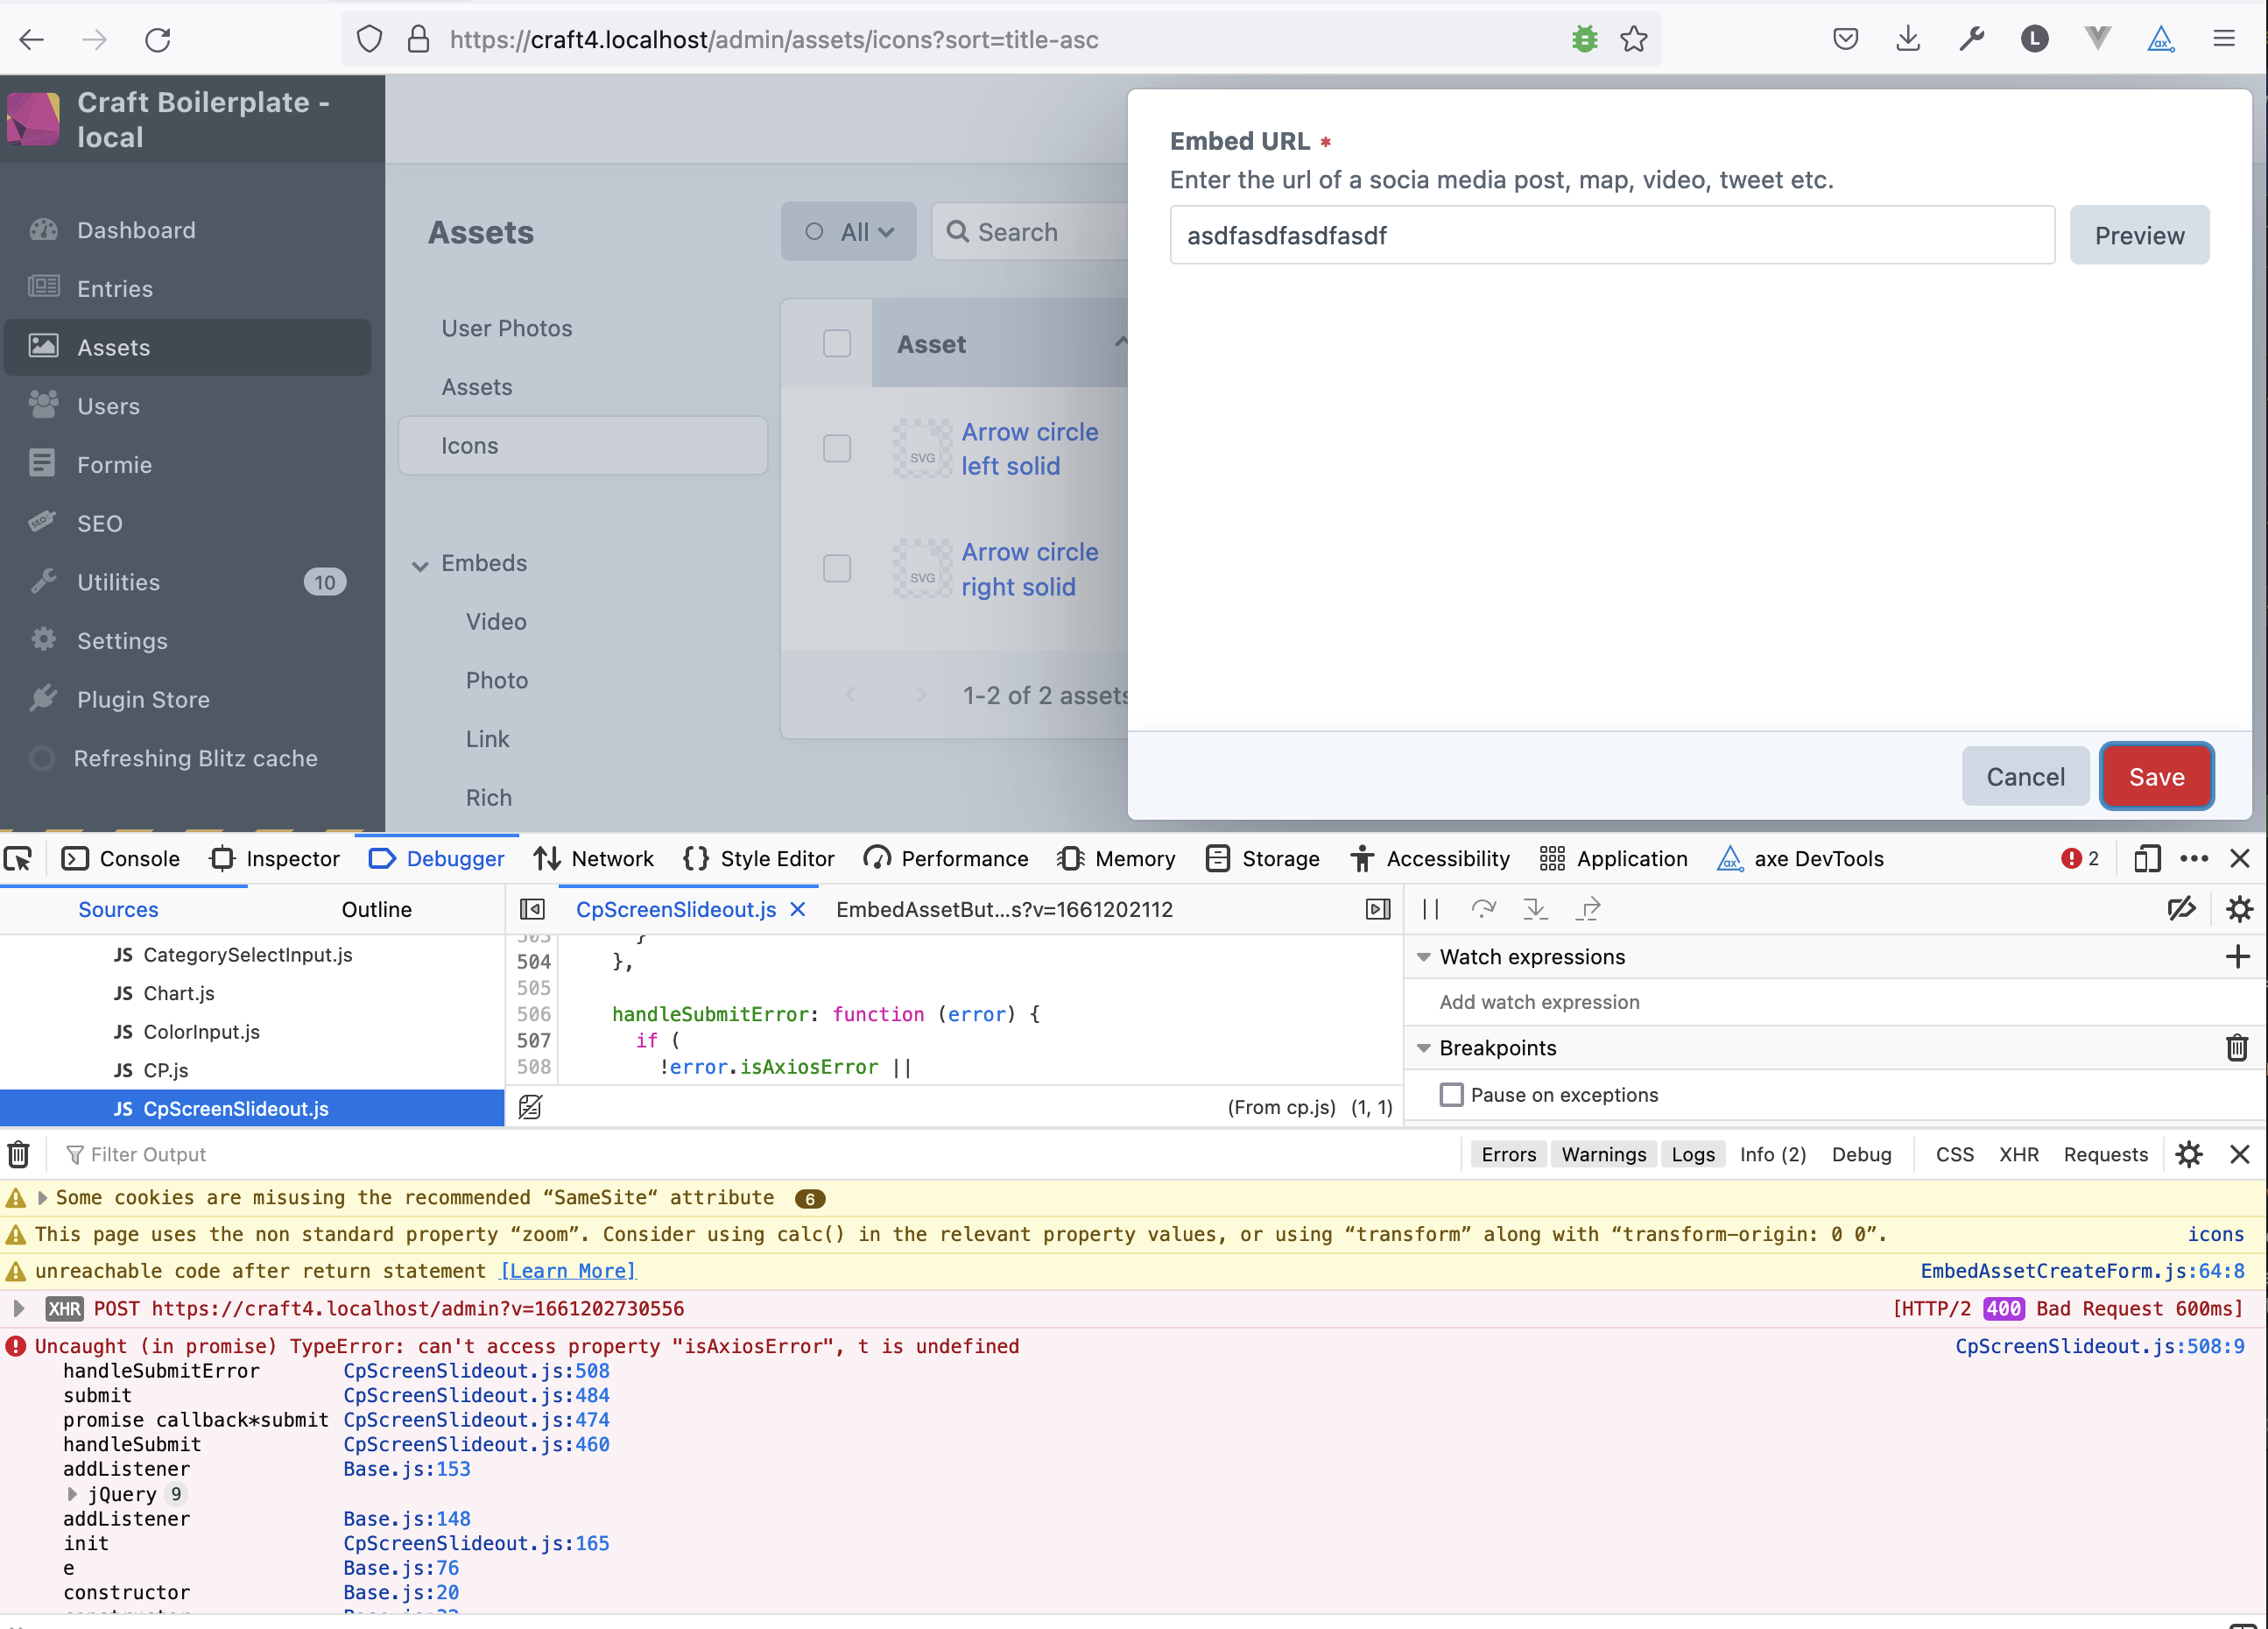Collapse the Breakpoints section
The image size is (2268, 1629).
pos(1423,1048)
